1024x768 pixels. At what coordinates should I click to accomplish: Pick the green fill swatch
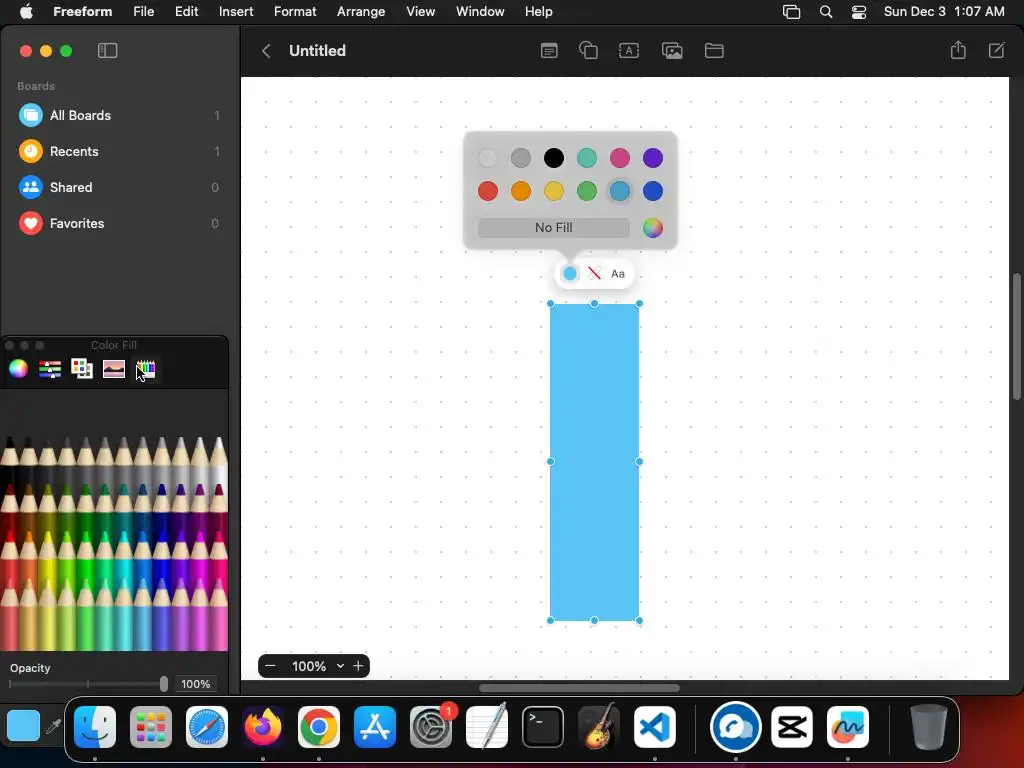pos(586,191)
